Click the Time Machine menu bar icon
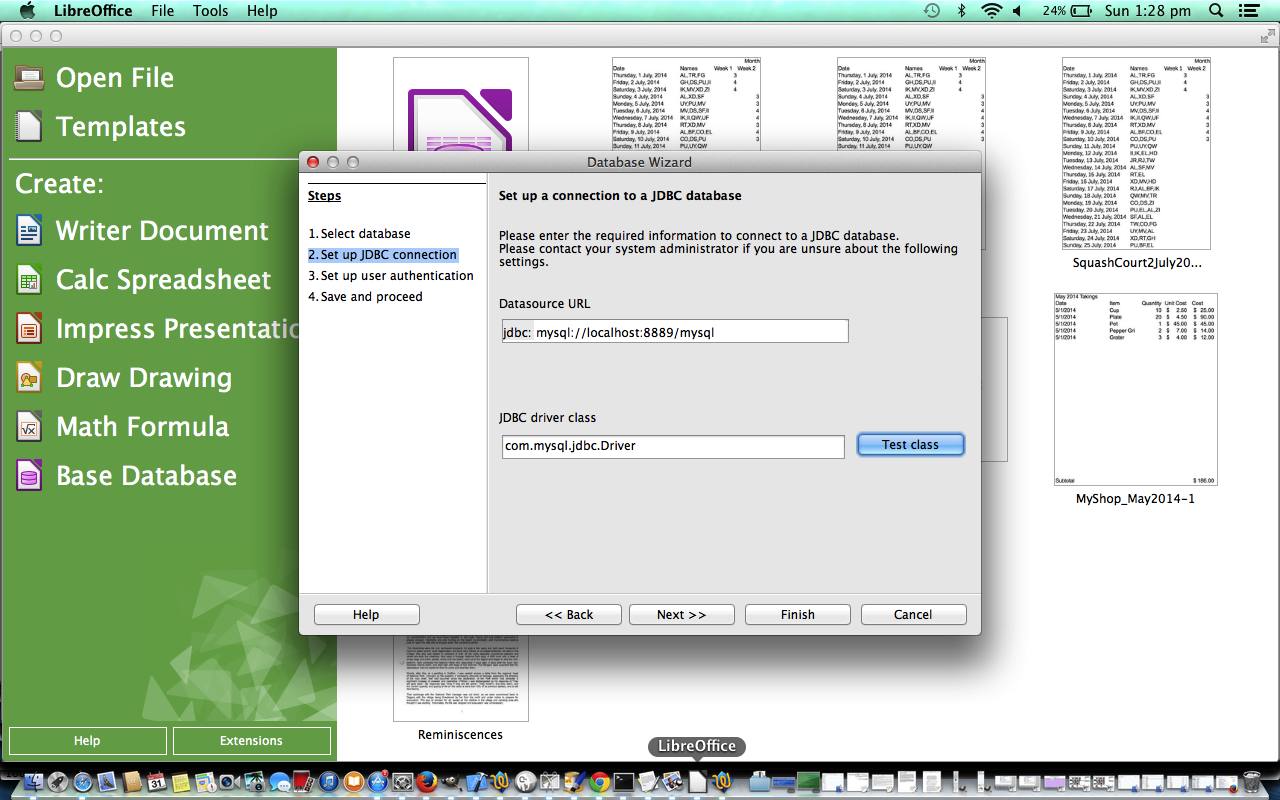The width and height of the screenshot is (1280, 800). [x=931, y=11]
